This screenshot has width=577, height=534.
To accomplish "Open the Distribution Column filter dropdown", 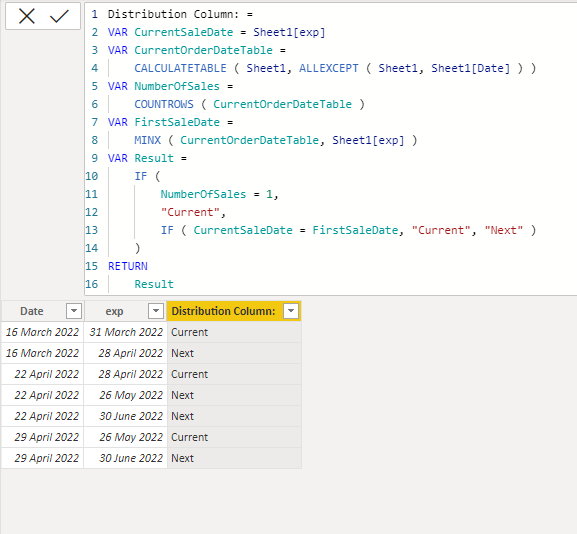I will (x=291, y=311).
